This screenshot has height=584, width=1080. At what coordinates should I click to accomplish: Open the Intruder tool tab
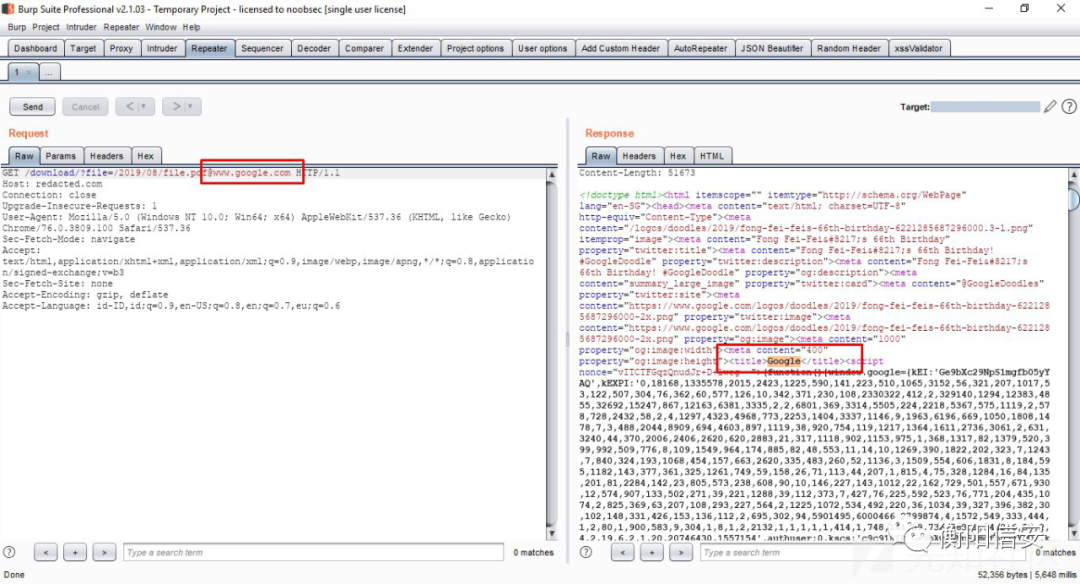162,48
